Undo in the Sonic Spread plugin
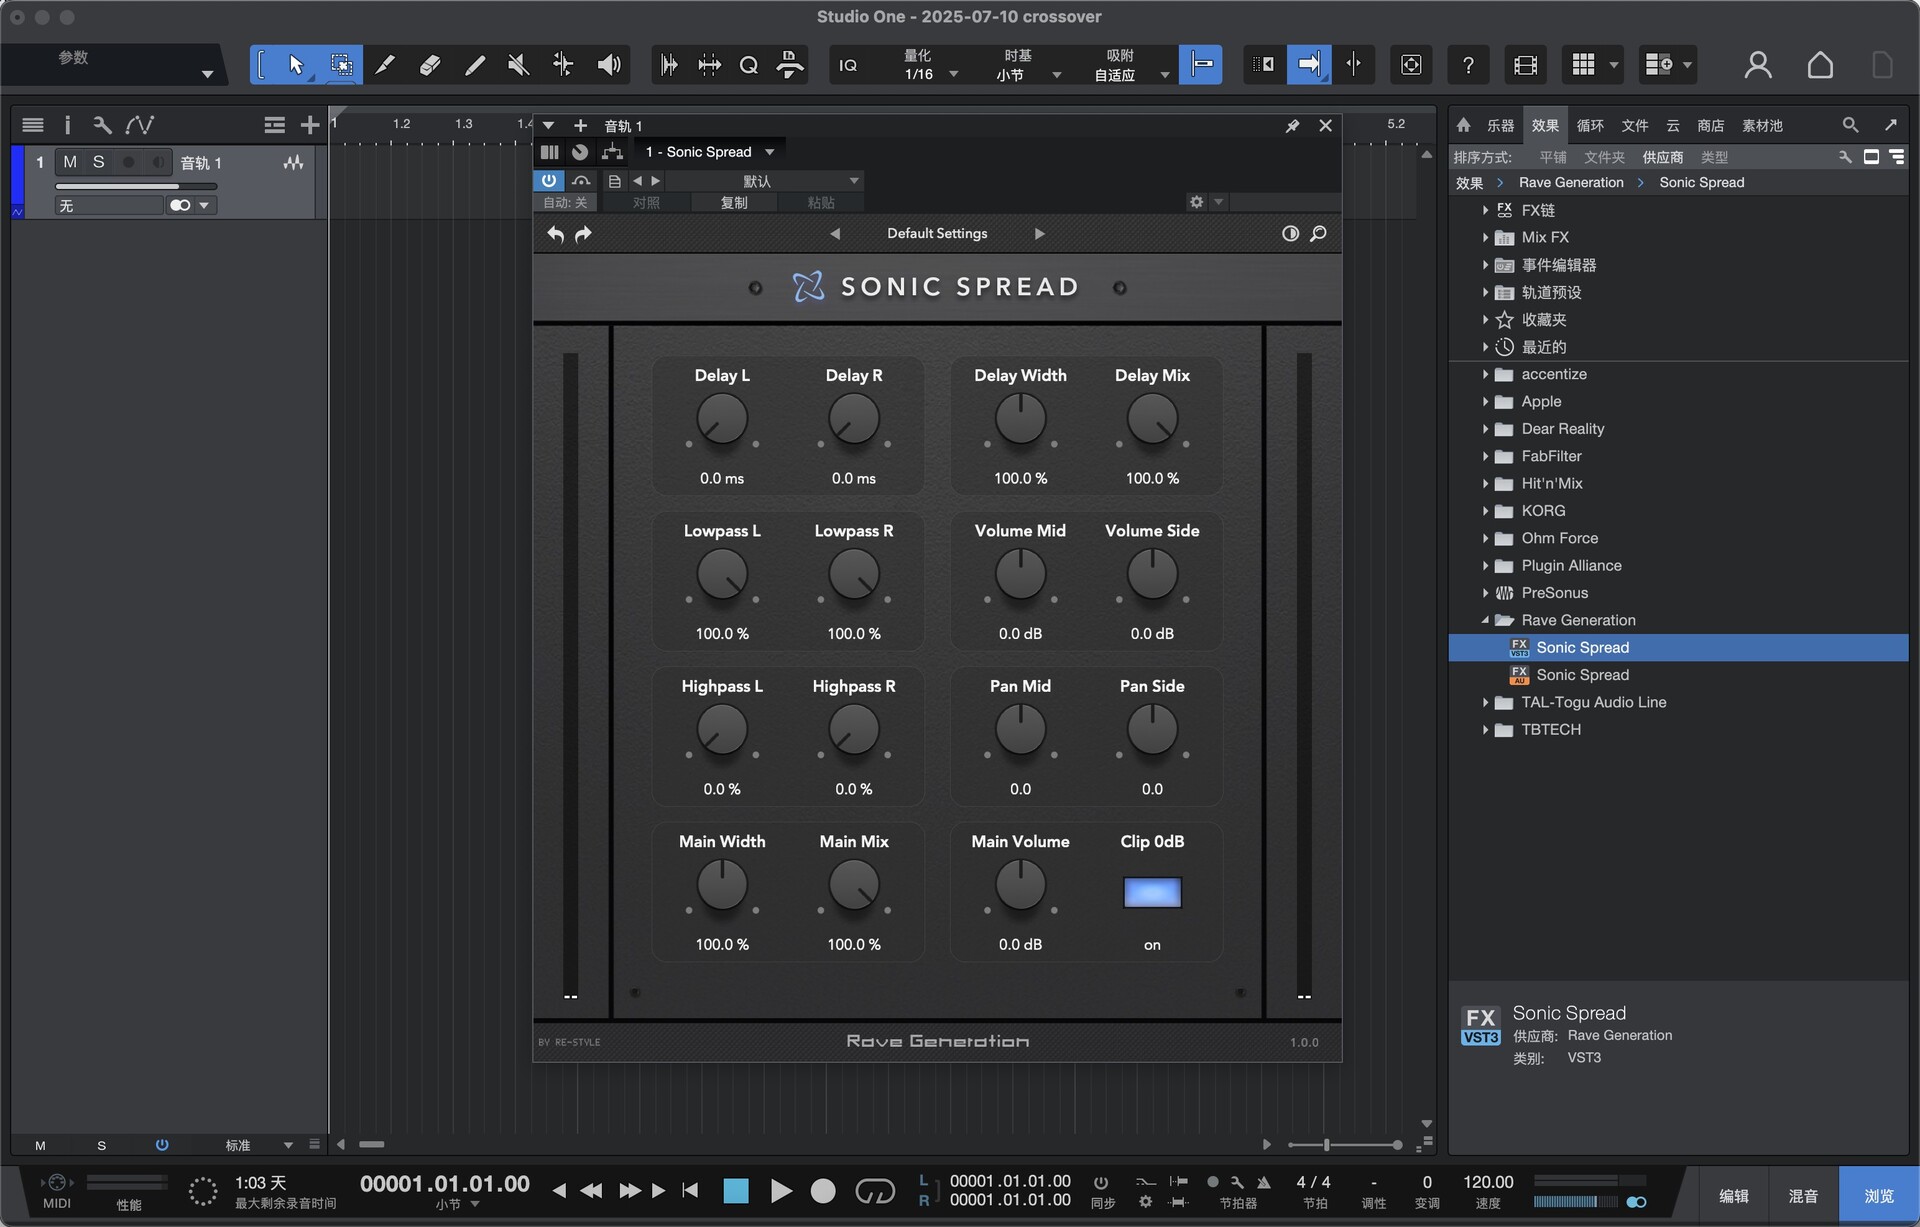Image resolution: width=1920 pixels, height=1227 pixels. click(556, 234)
